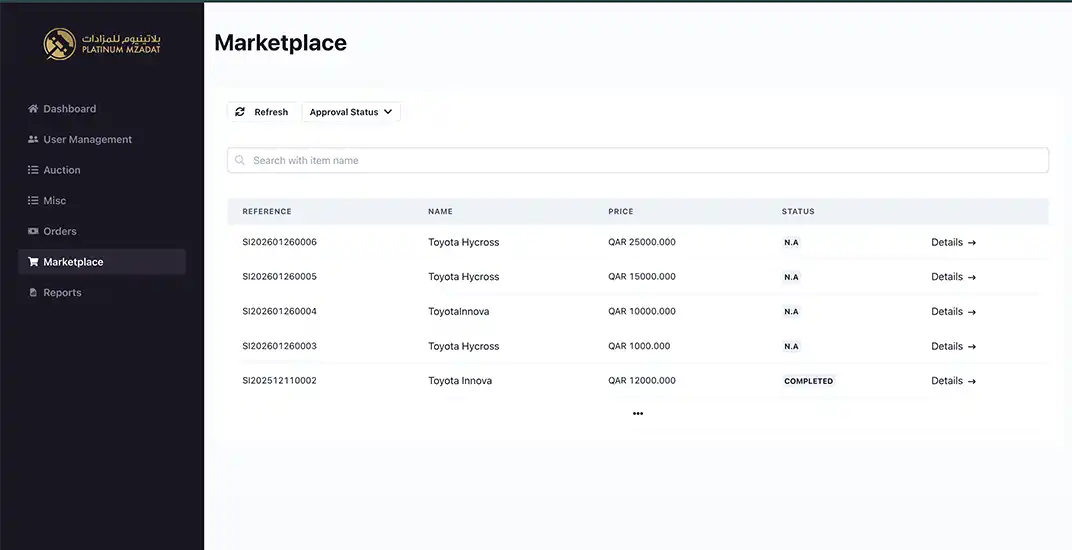Focus the Search with item name field
The width and height of the screenshot is (1072, 550).
(x=640, y=160)
